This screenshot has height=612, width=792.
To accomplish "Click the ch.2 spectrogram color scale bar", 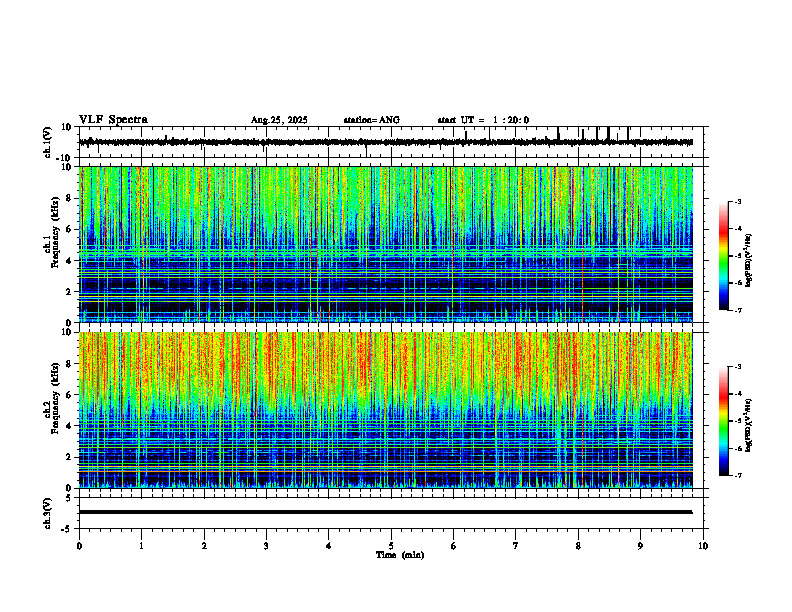I will click(723, 421).
